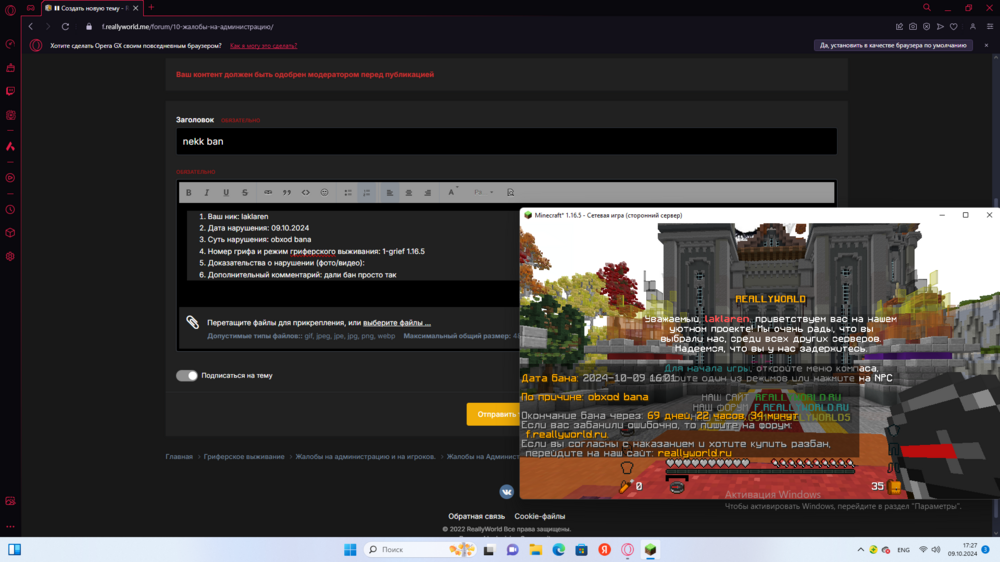Open the emoji picker in the editor
This screenshot has height=562, width=1000.
pyautogui.click(x=325, y=192)
